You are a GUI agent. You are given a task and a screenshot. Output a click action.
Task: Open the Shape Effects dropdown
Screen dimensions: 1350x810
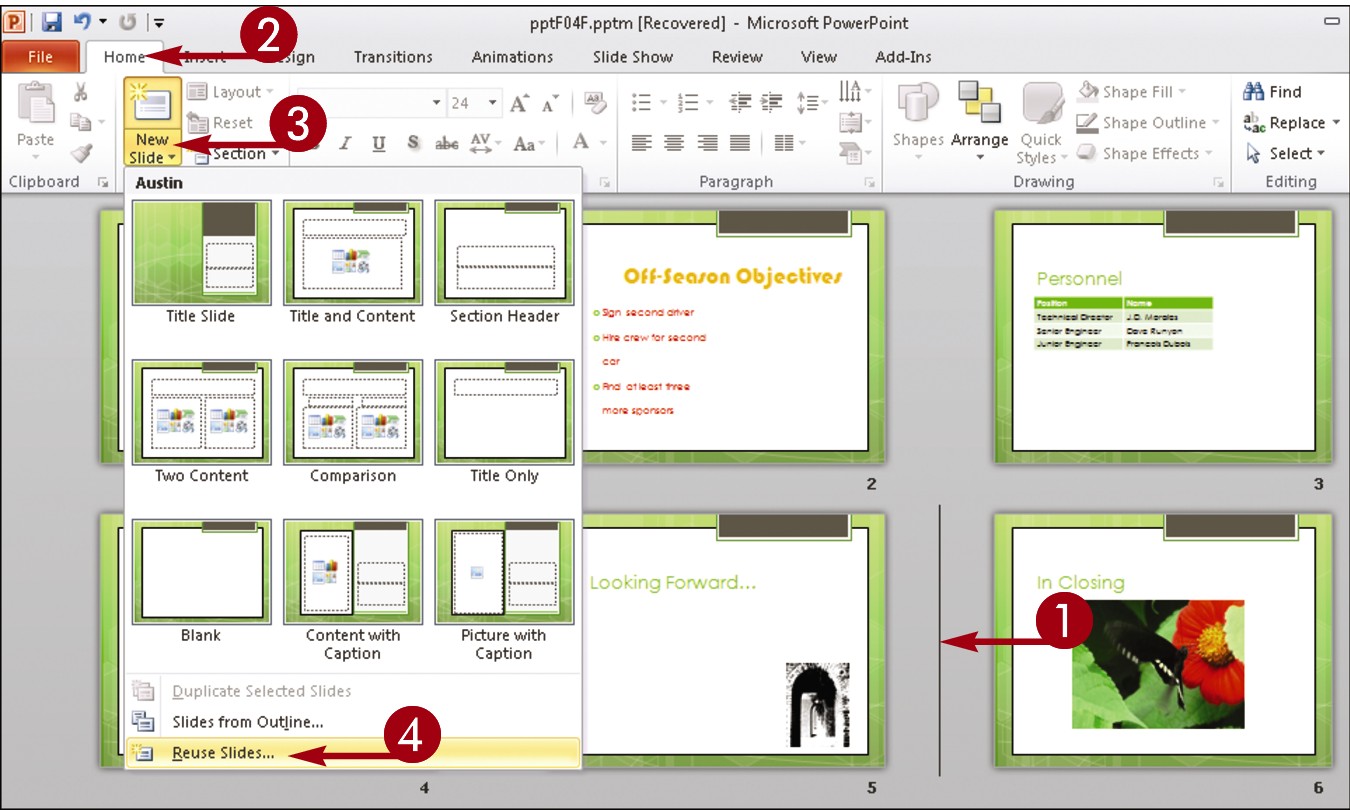[1145, 153]
